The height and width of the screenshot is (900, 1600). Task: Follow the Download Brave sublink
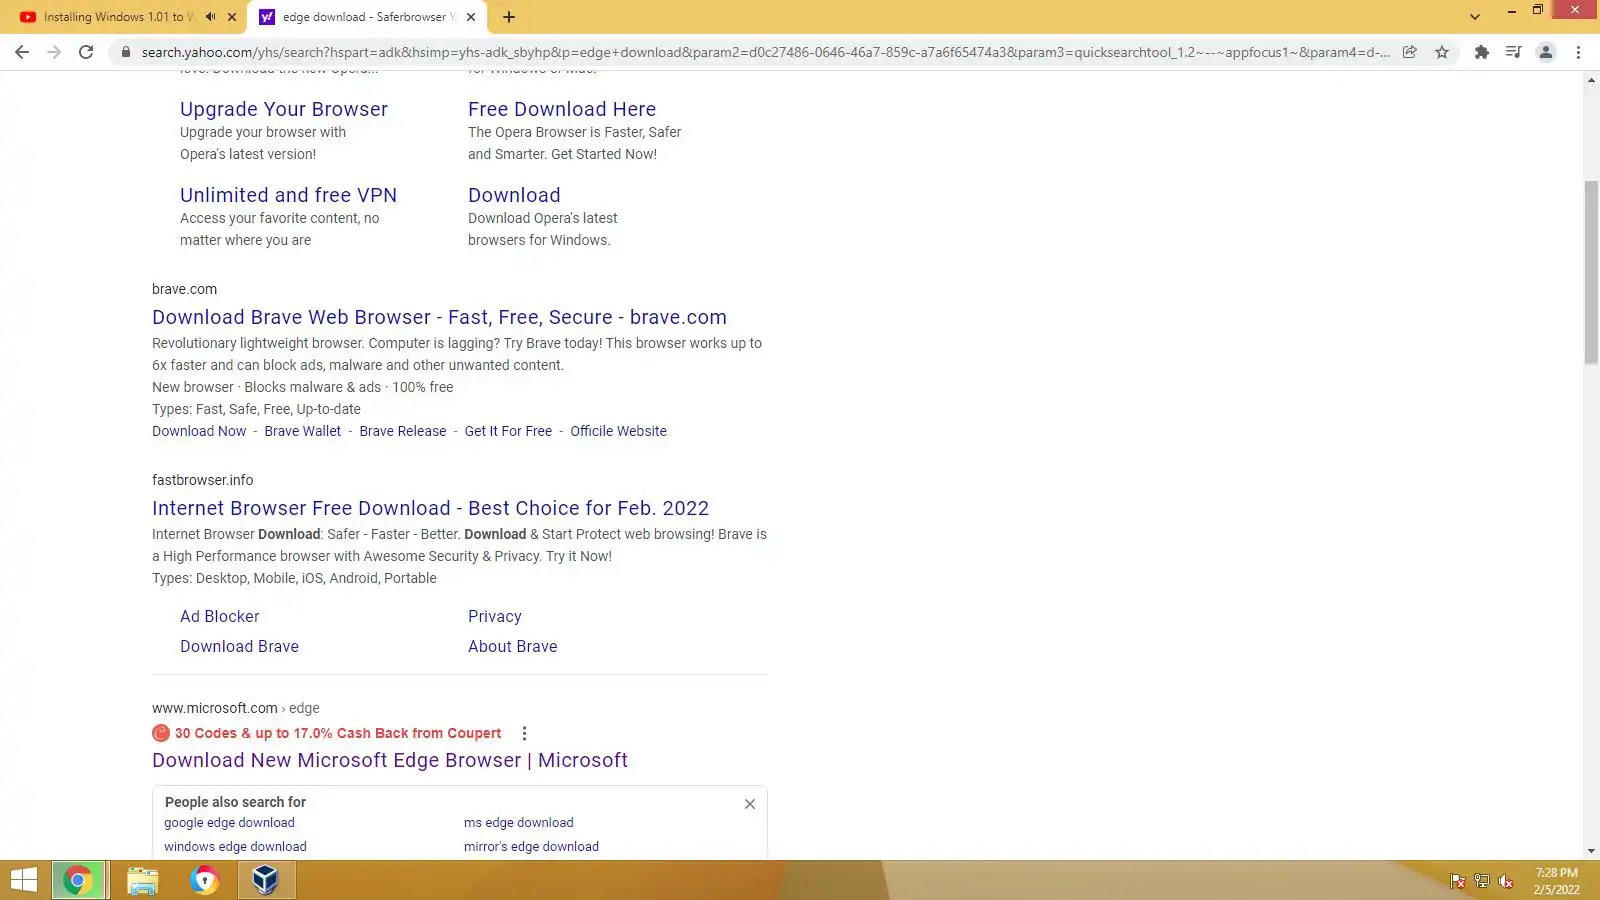(239, 646)
